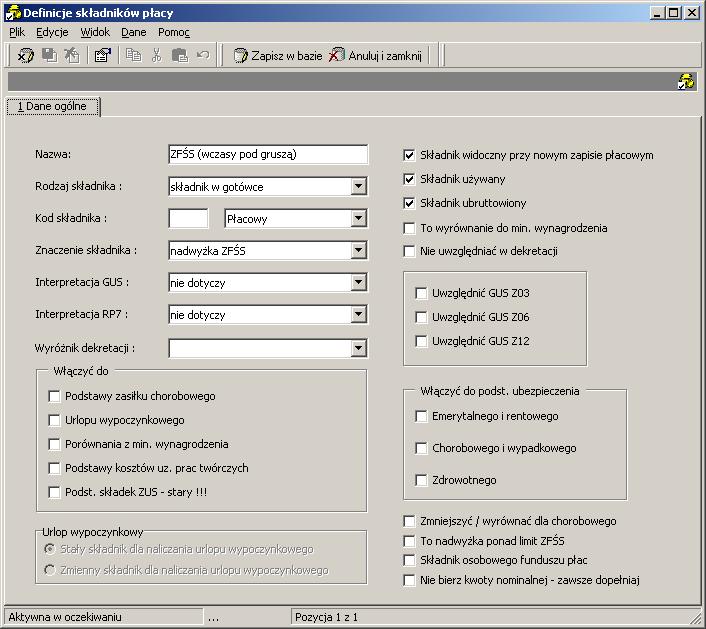
Task: Uncheck Składnik używany checkbox
Action: [x=409, y=179]
